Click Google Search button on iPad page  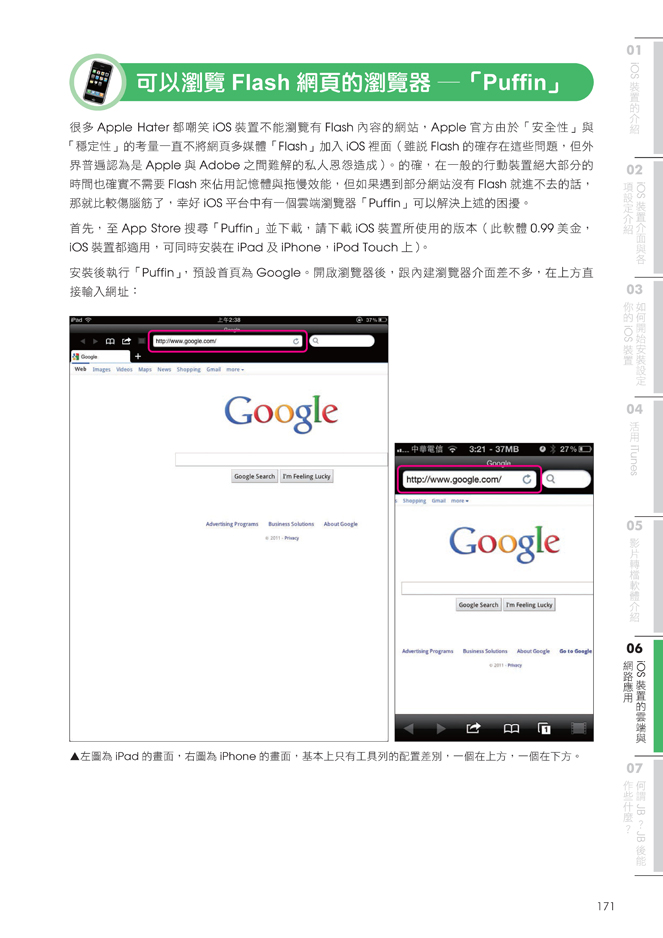pyautogui.click(x=254, y=476)
